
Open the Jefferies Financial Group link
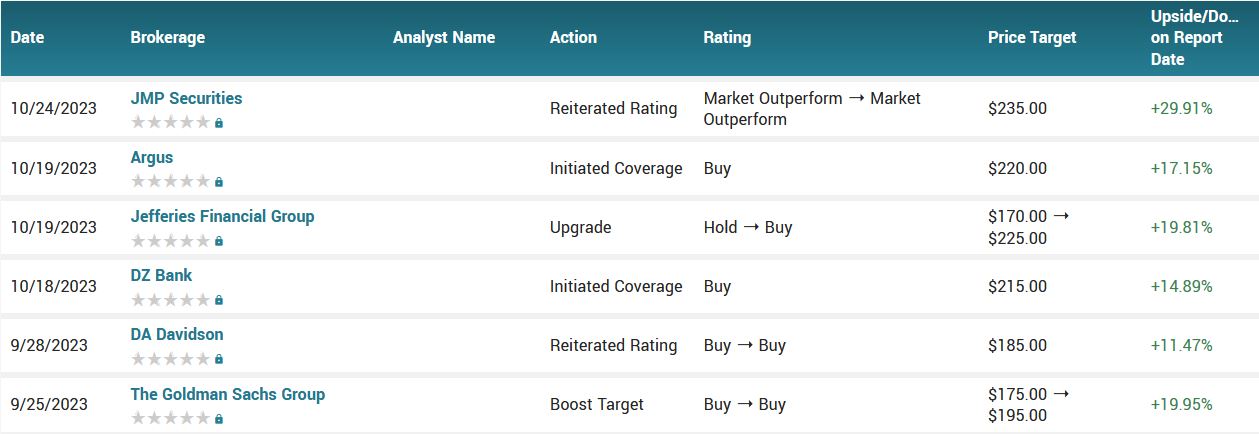222,216
